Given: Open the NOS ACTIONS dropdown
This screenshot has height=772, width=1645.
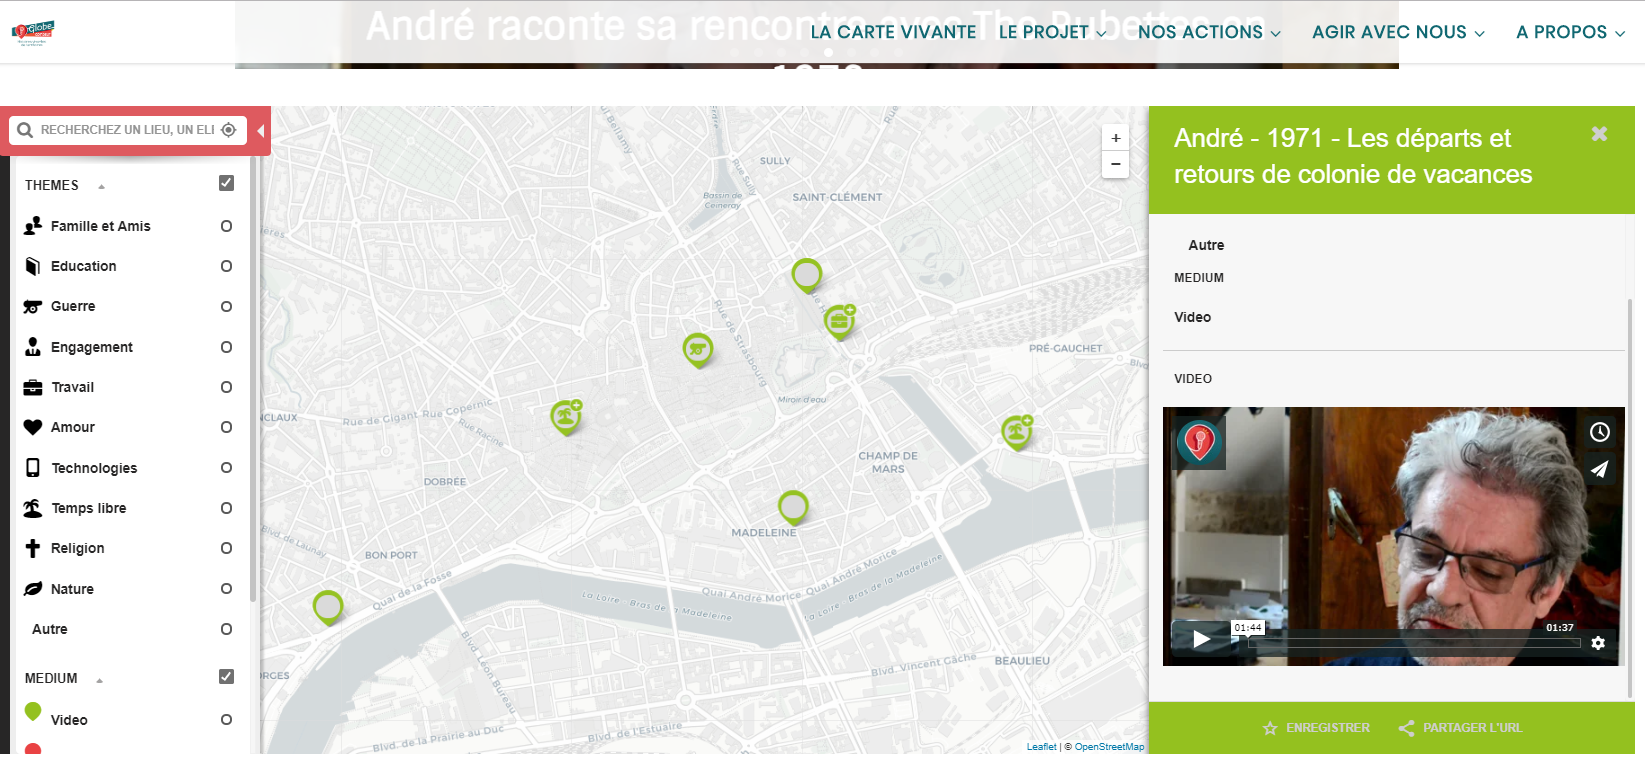Looking at the screenshot, I should pyautogui.click(x=1208, y=32).
